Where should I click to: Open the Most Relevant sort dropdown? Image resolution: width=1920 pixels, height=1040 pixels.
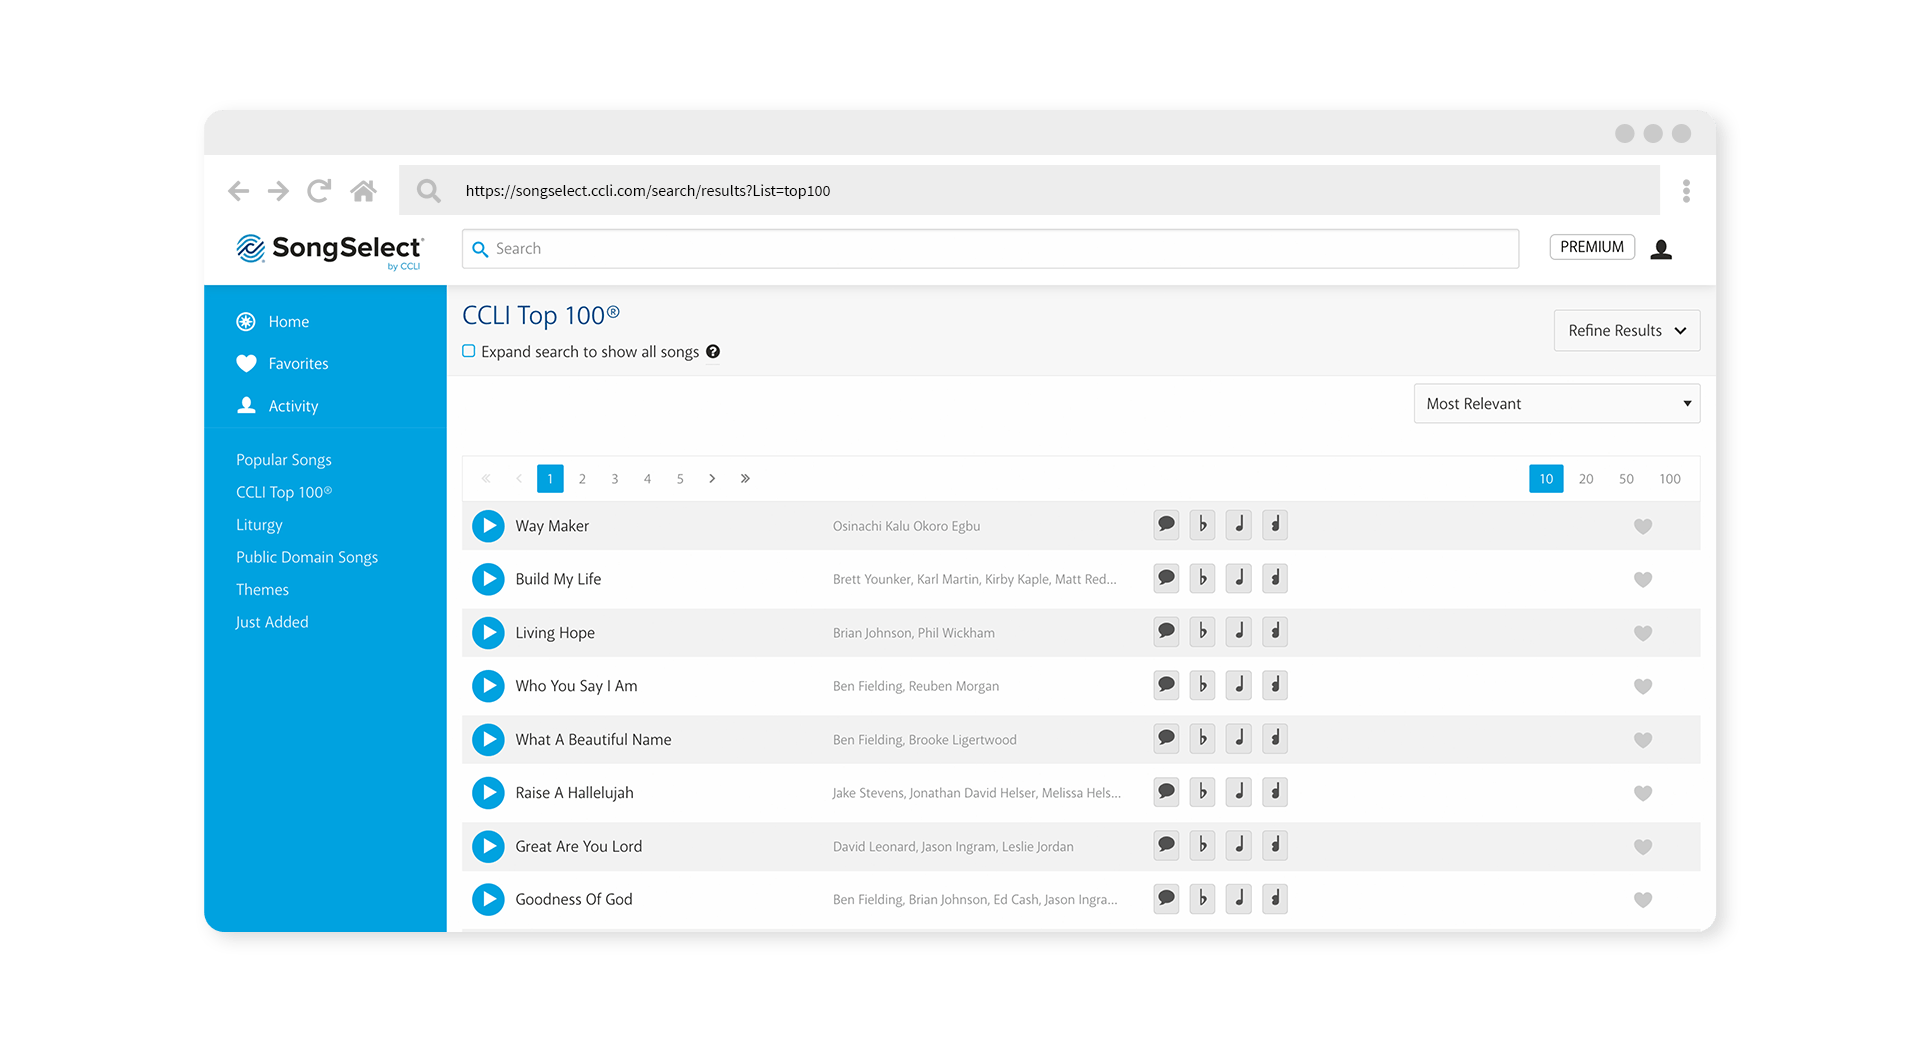click(1556, 404)
